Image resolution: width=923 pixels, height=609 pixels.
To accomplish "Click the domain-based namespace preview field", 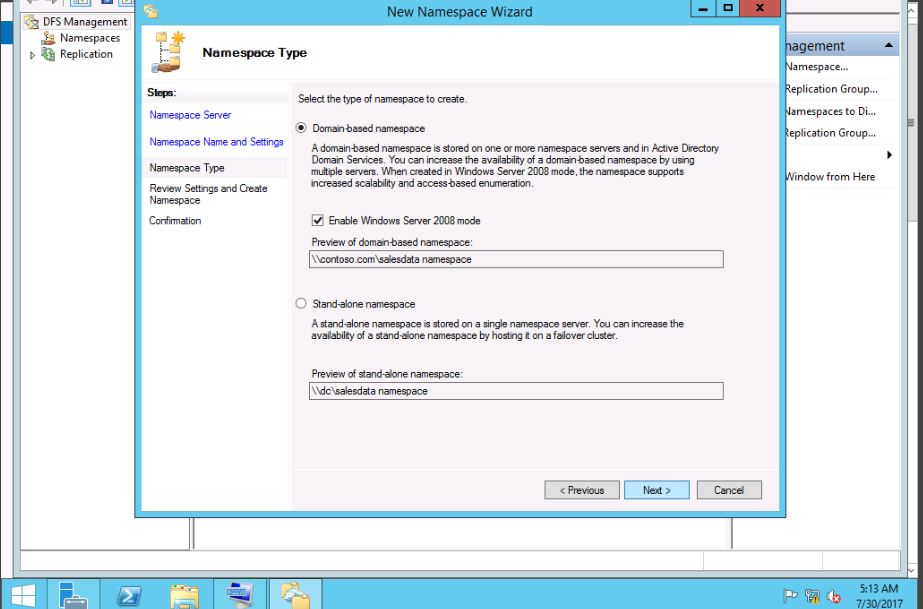I will (516, 259).
